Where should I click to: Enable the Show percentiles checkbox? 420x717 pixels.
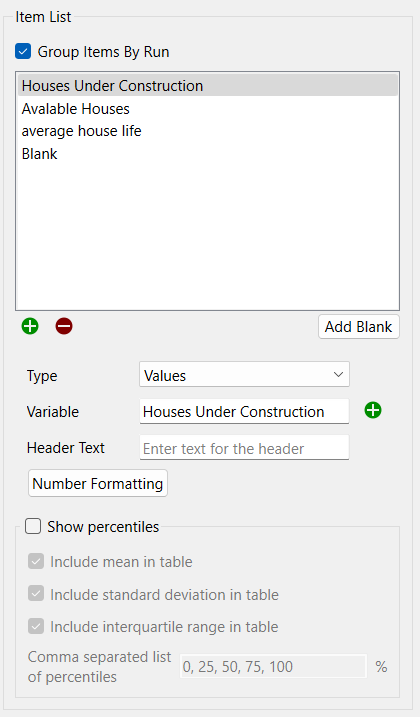(33, 526)
